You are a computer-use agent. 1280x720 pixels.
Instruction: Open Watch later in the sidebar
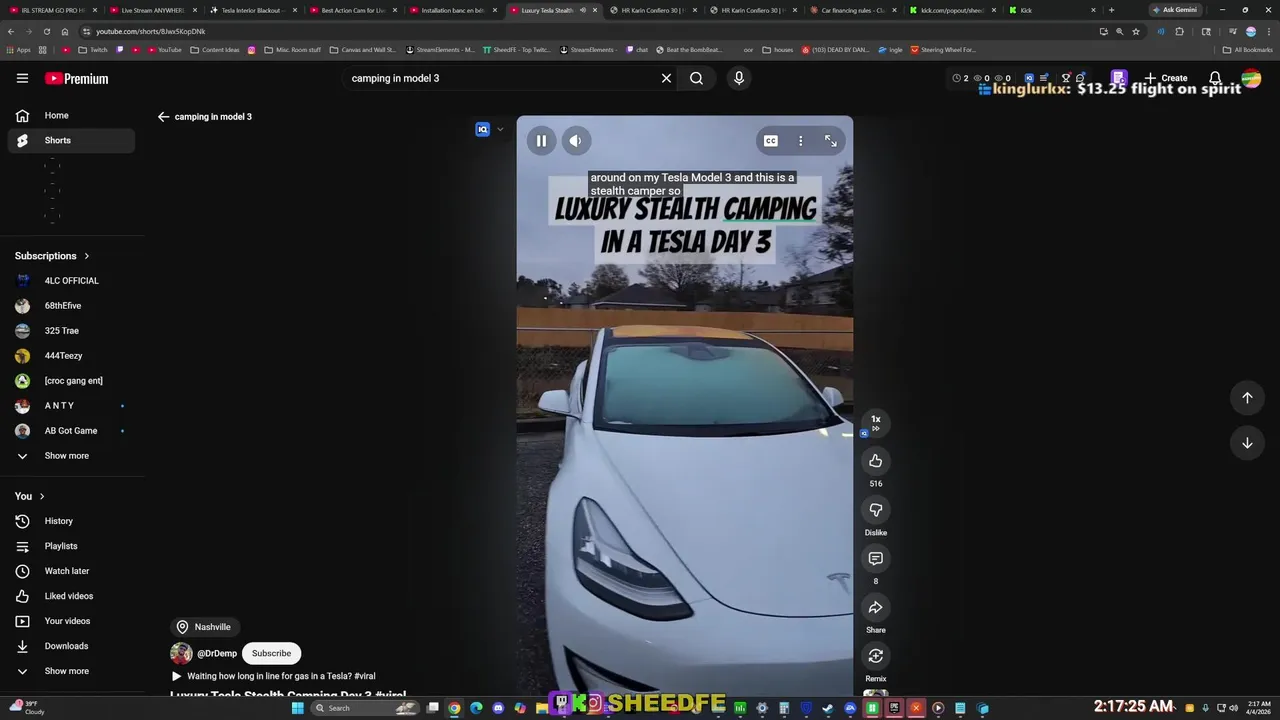(71, 571)
